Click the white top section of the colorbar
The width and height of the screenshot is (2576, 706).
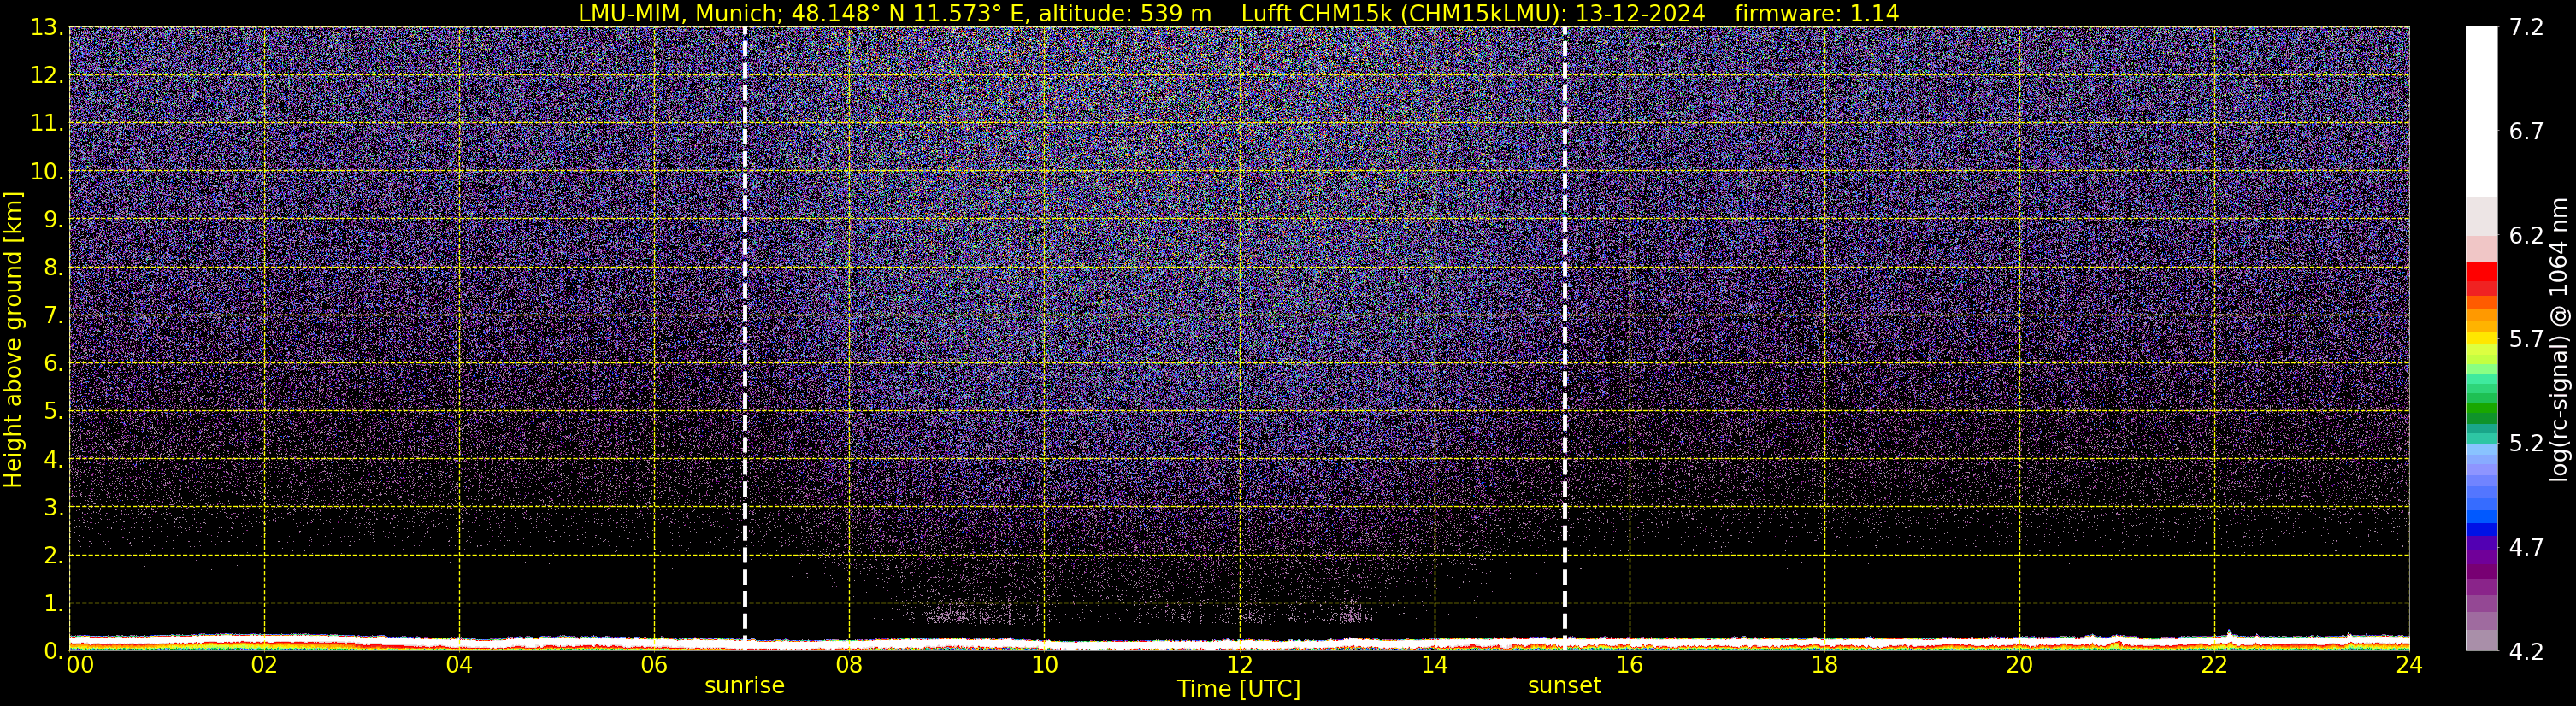(x=2481, y=110)
